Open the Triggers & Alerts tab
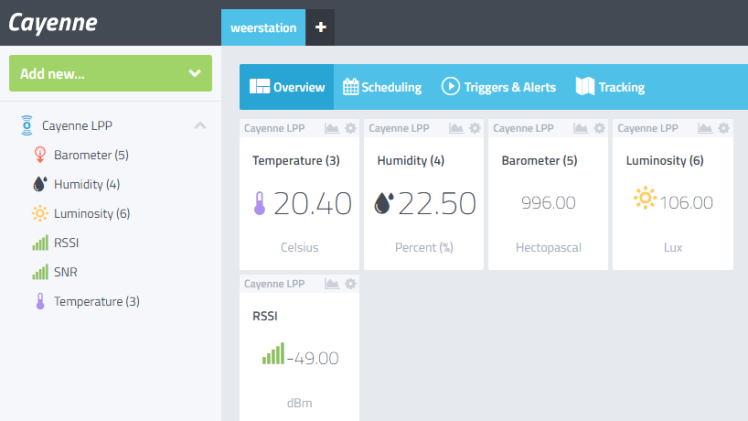 coord(498,87)
